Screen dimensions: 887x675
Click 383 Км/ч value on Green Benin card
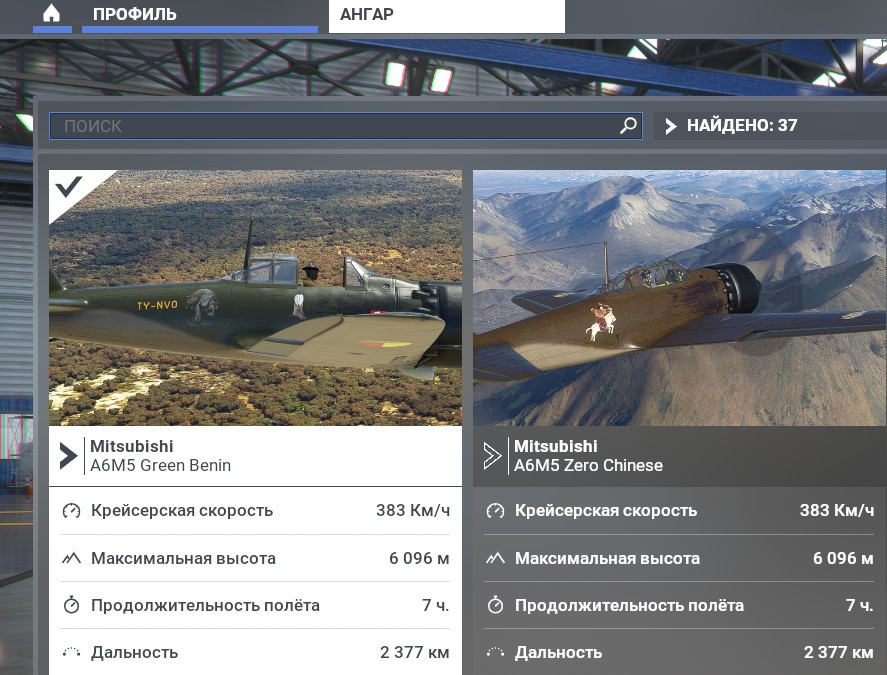click(x=413, y=511)
